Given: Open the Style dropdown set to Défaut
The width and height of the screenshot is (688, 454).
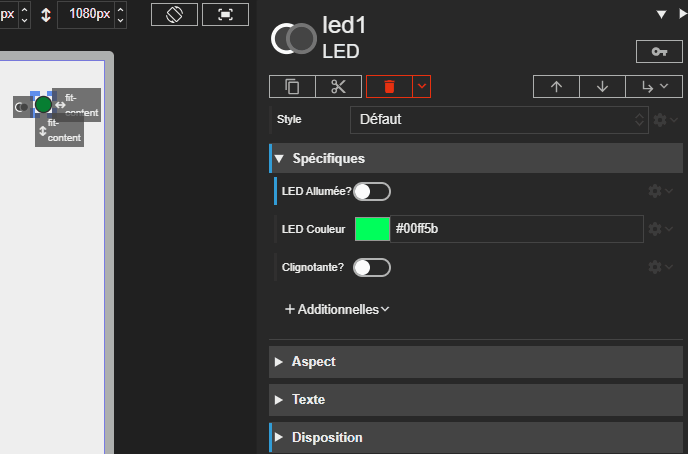Looking at the screenshot, I should click(x=499, y=119).
